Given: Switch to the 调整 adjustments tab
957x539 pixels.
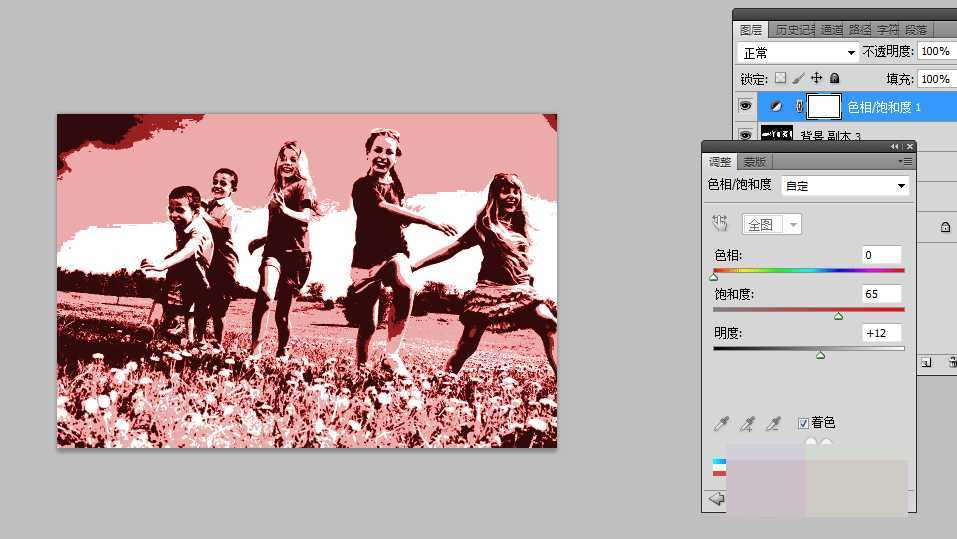Looking at the screenshot, I should pos(720,162).
